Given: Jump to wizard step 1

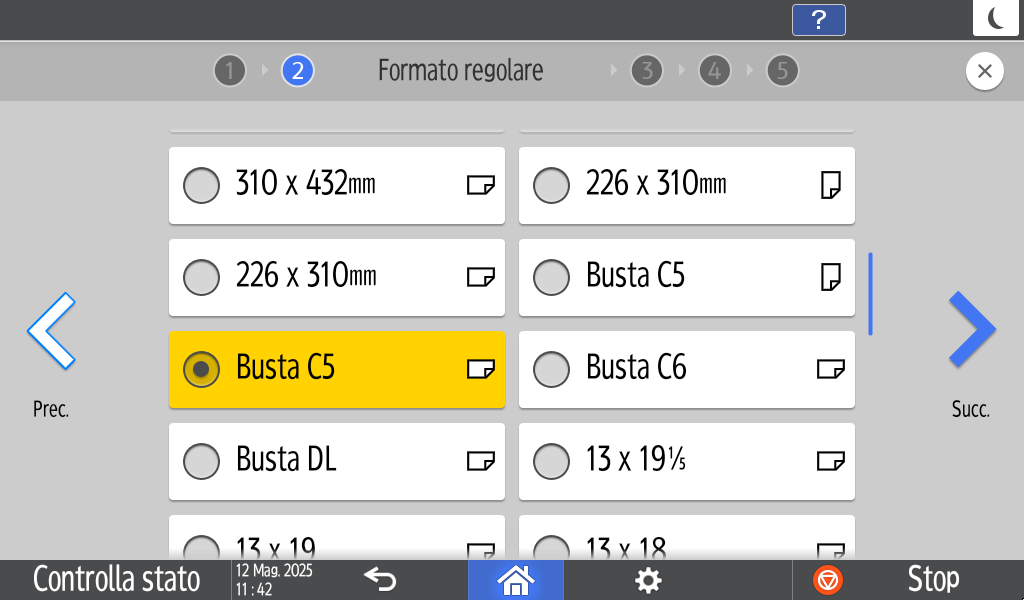Looking at the screenshot, I should pos(230,71).
